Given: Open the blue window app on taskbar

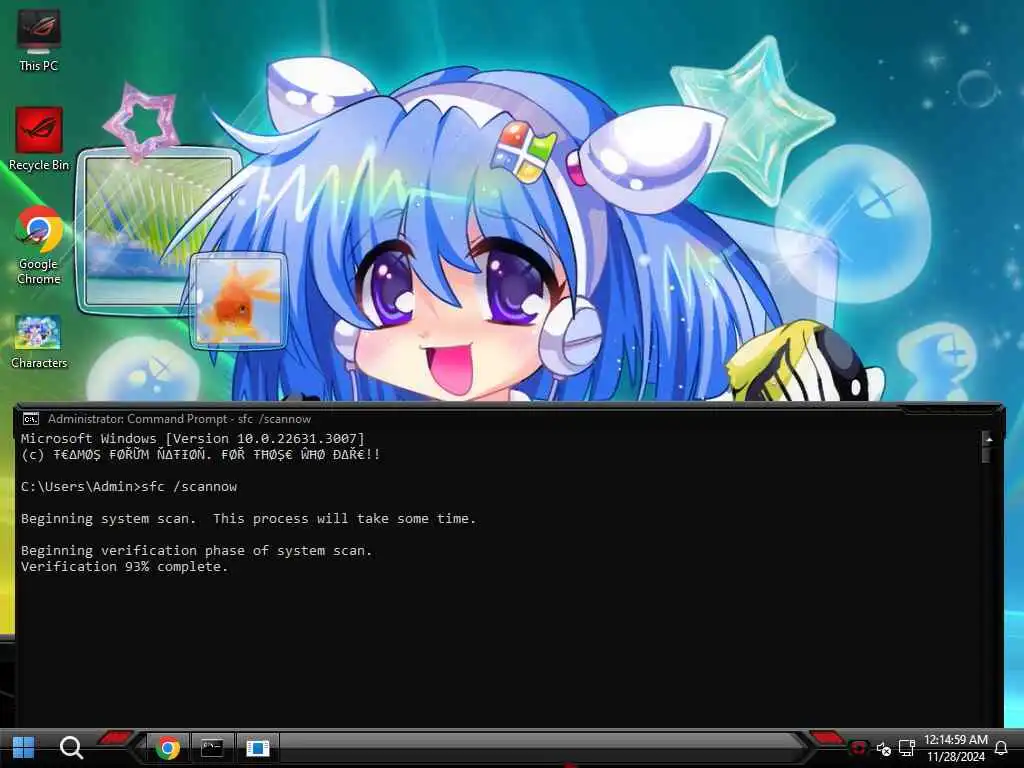Looking at the screenshot, I should coord(257,748).
